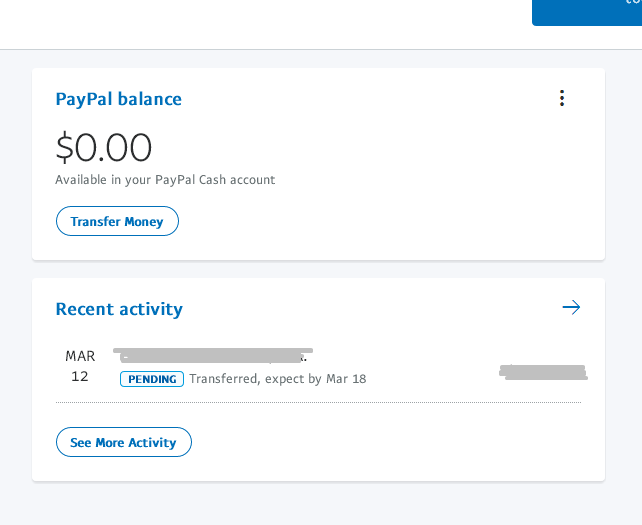This screenshot has width=642, height=525.
Task: Click the $0.00 balance amount
Action: [x=104, y=148]
